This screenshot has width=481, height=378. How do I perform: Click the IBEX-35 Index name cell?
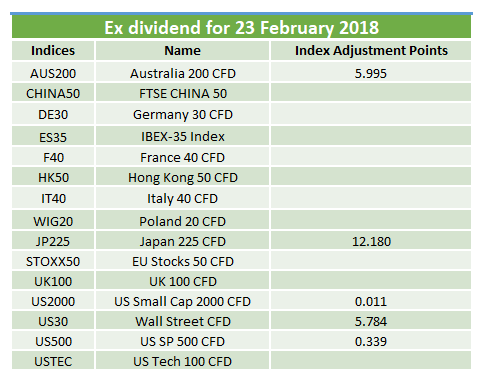point(182,136)
